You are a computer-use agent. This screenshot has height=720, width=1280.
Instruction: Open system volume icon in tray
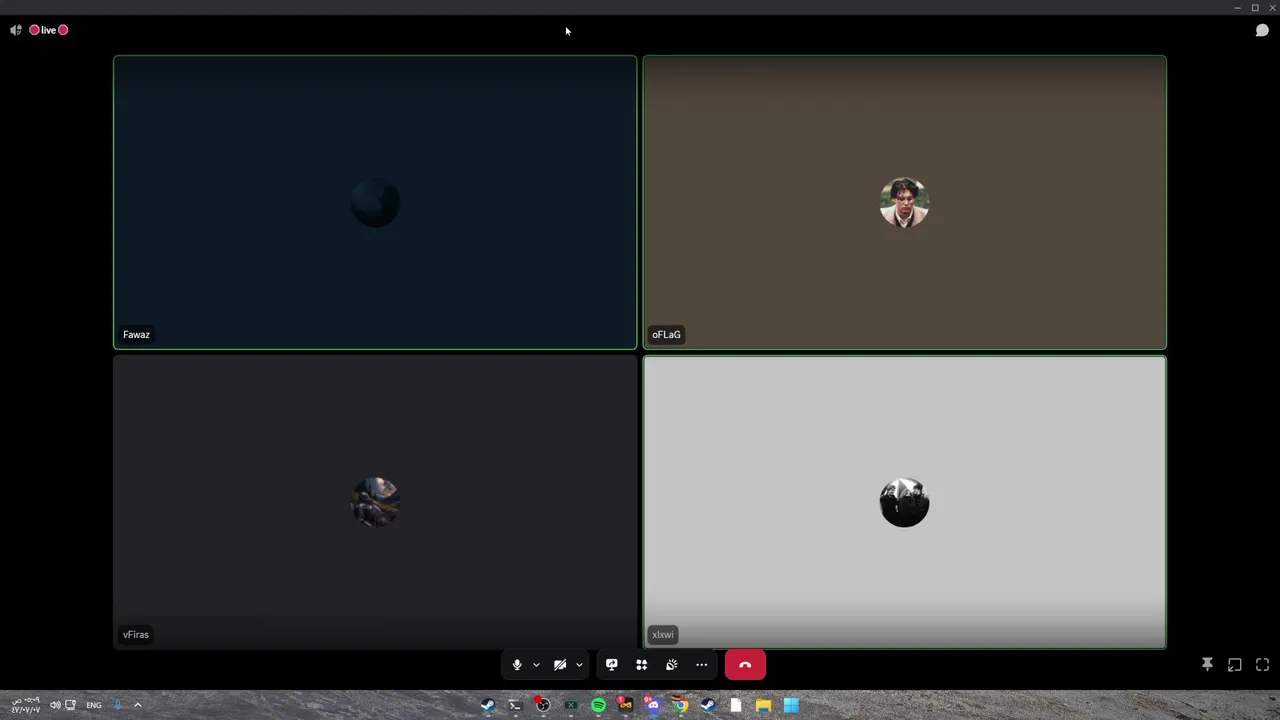tap(55, 705)
